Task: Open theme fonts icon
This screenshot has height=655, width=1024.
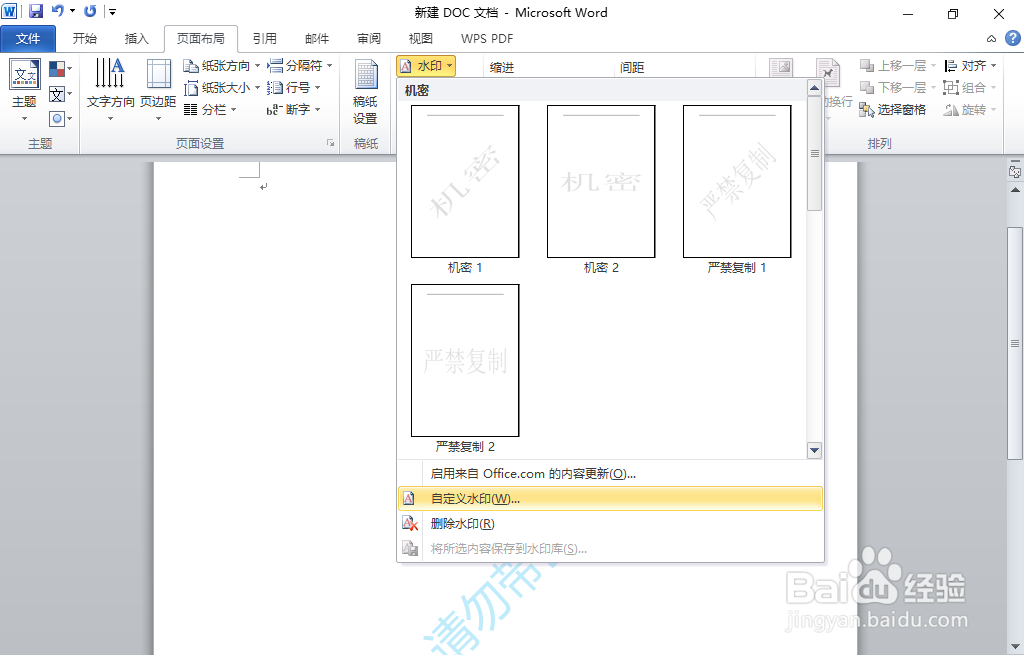Action: (60, 94)
